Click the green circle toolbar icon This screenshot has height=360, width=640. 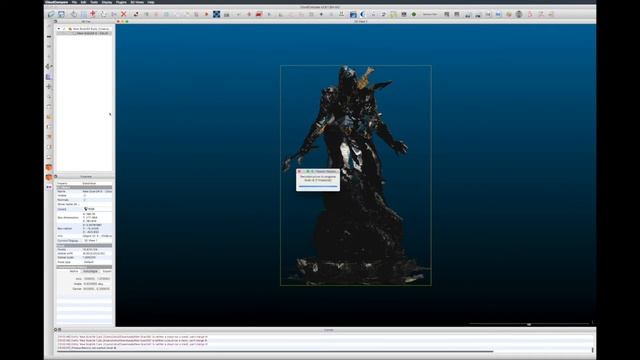click(414, 14)
